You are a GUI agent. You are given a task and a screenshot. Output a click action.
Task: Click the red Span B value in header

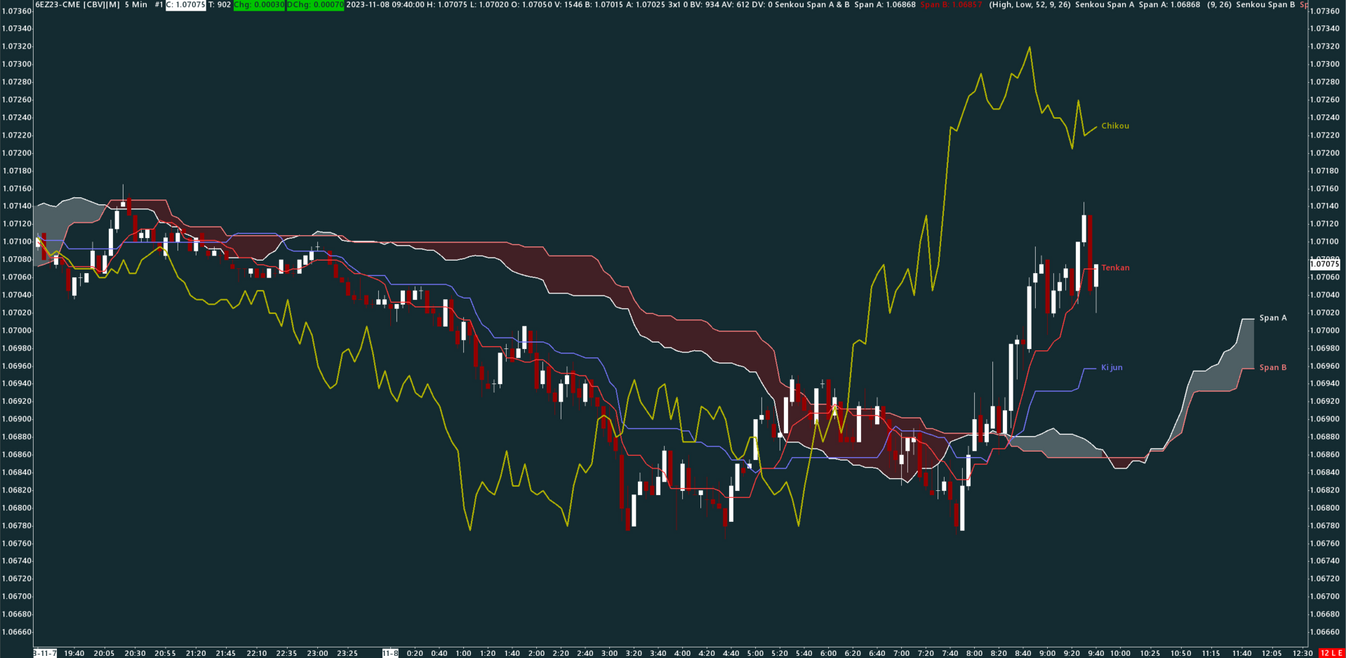(950, 5)
